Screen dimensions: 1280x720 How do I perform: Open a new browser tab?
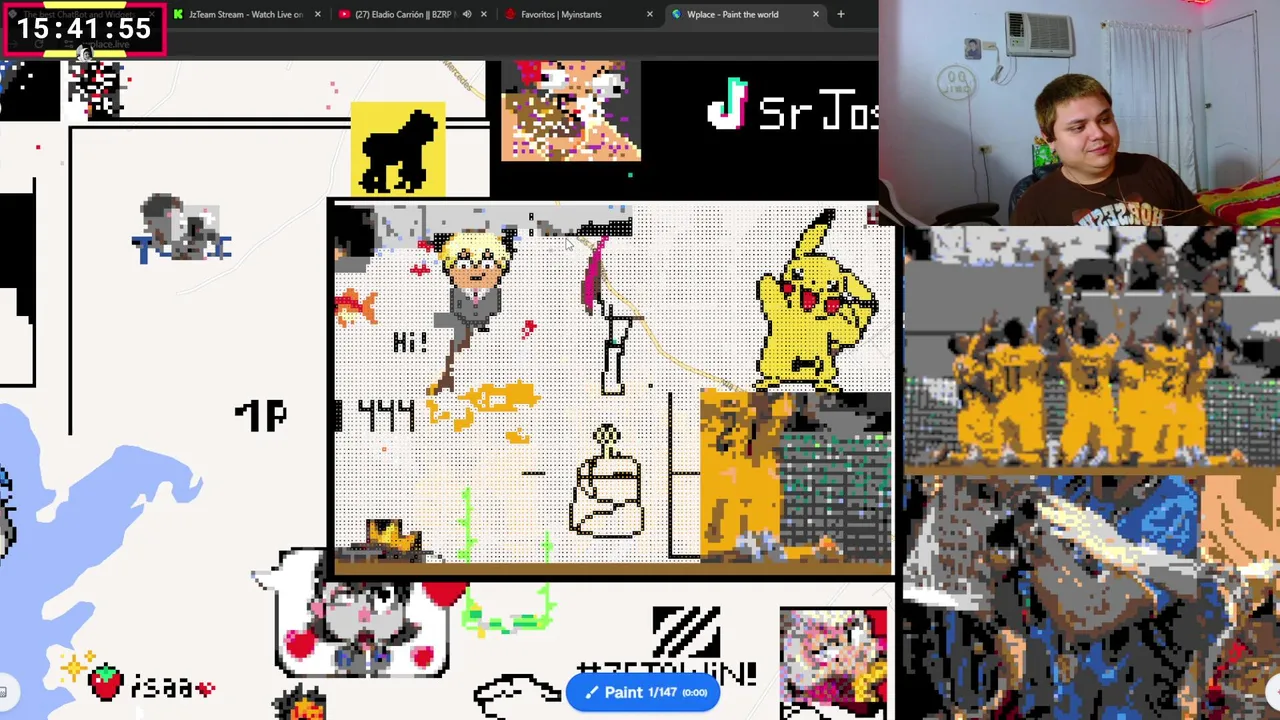pyautogui.click(x=841, y=14)
